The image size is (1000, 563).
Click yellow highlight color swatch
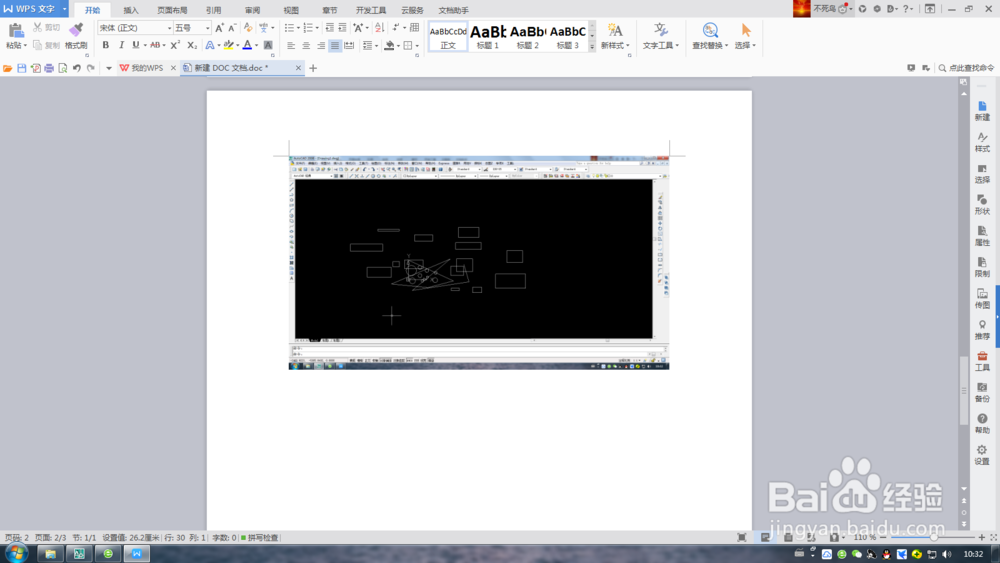click(x=228, y=45)
